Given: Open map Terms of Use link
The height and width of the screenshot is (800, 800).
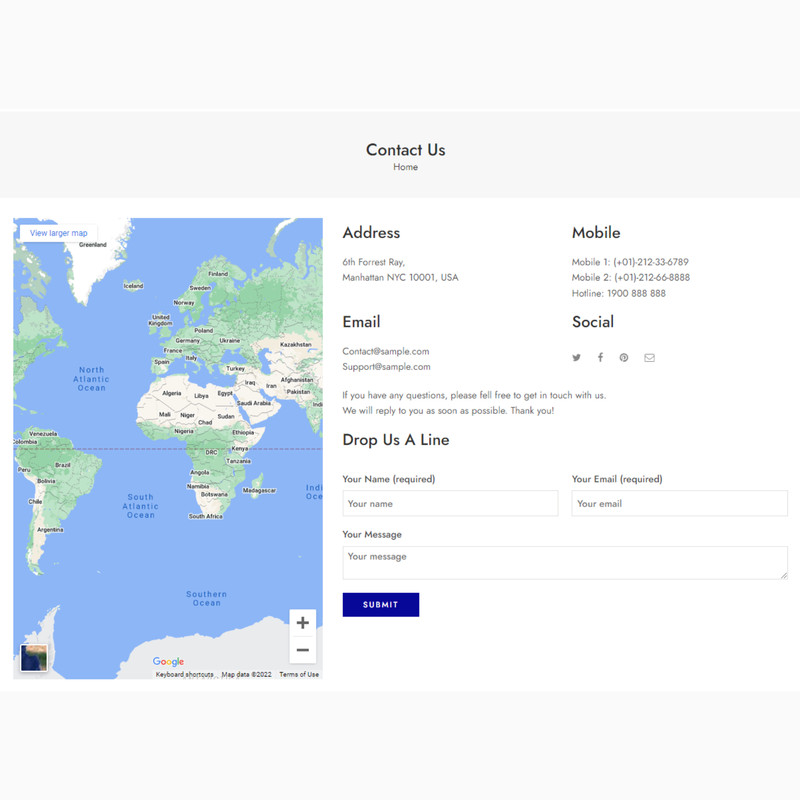Looking at the screenshot, I should click(x=299, y=674).
